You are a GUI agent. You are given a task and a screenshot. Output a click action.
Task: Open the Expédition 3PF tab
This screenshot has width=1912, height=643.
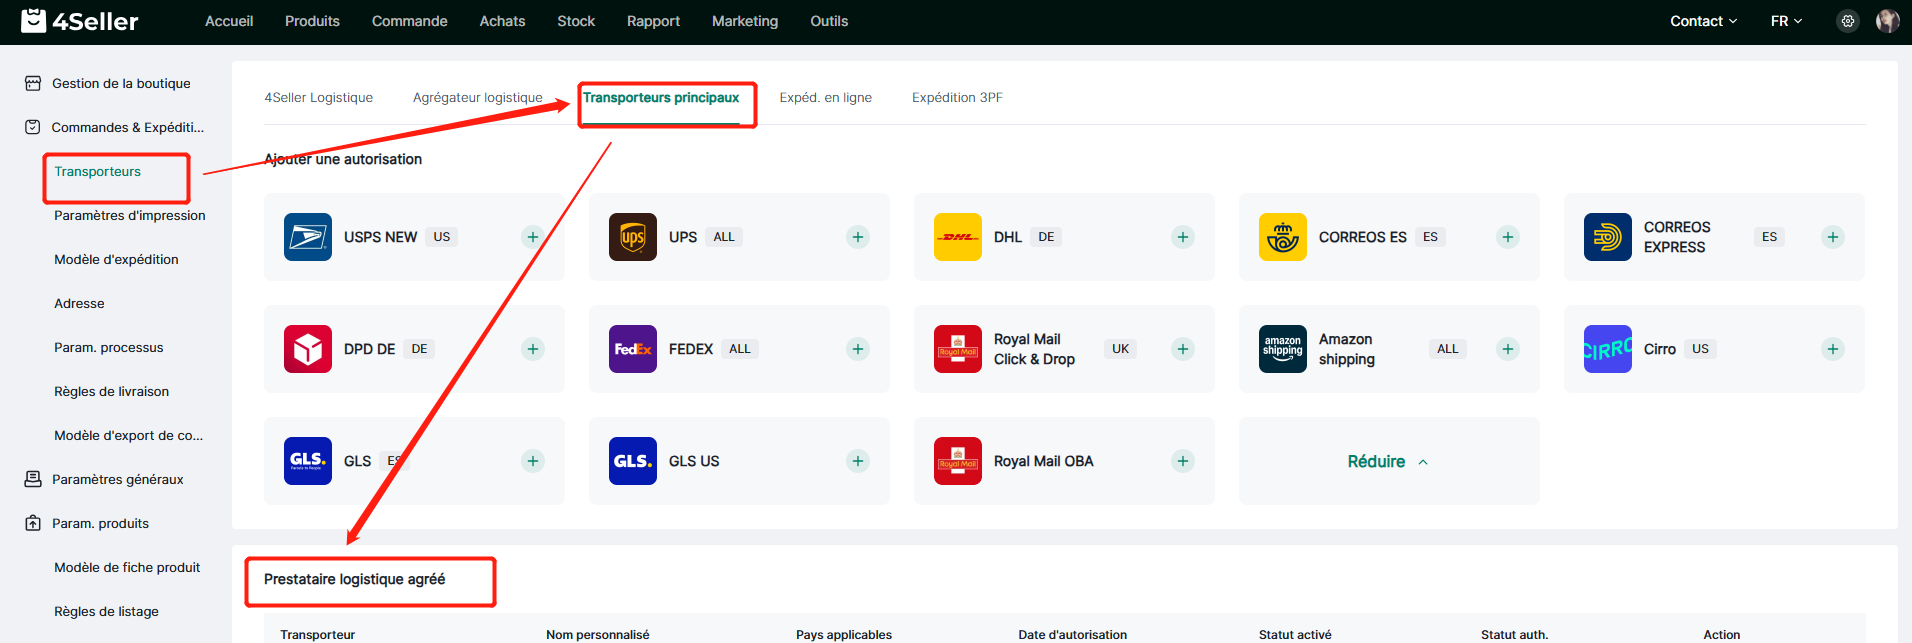click(x=956, y=98)
